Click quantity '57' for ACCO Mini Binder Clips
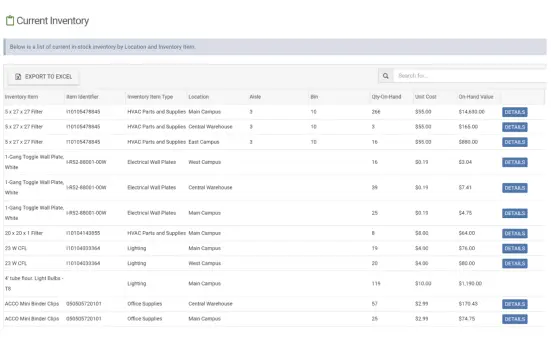The image size is (551, 362). click(375, 304)
